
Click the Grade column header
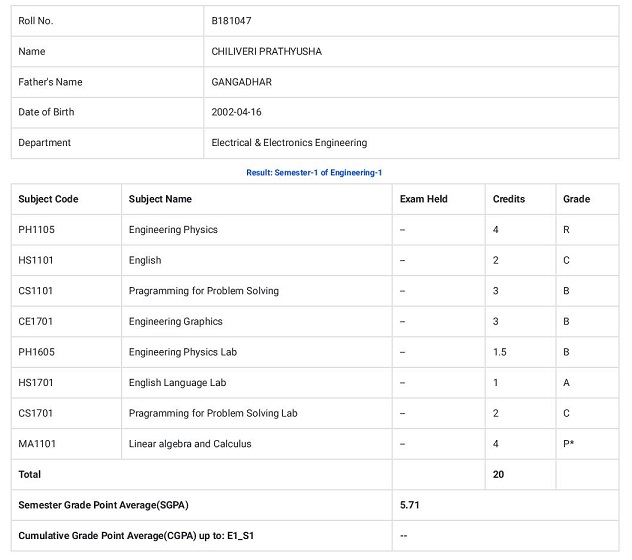pos(576,199)
